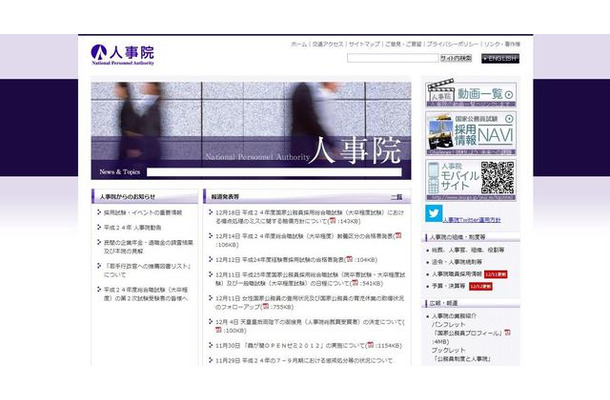Open the 採用情報NAVI recruitment banner
Screen dimensions: 610x400
coord(471,133)
